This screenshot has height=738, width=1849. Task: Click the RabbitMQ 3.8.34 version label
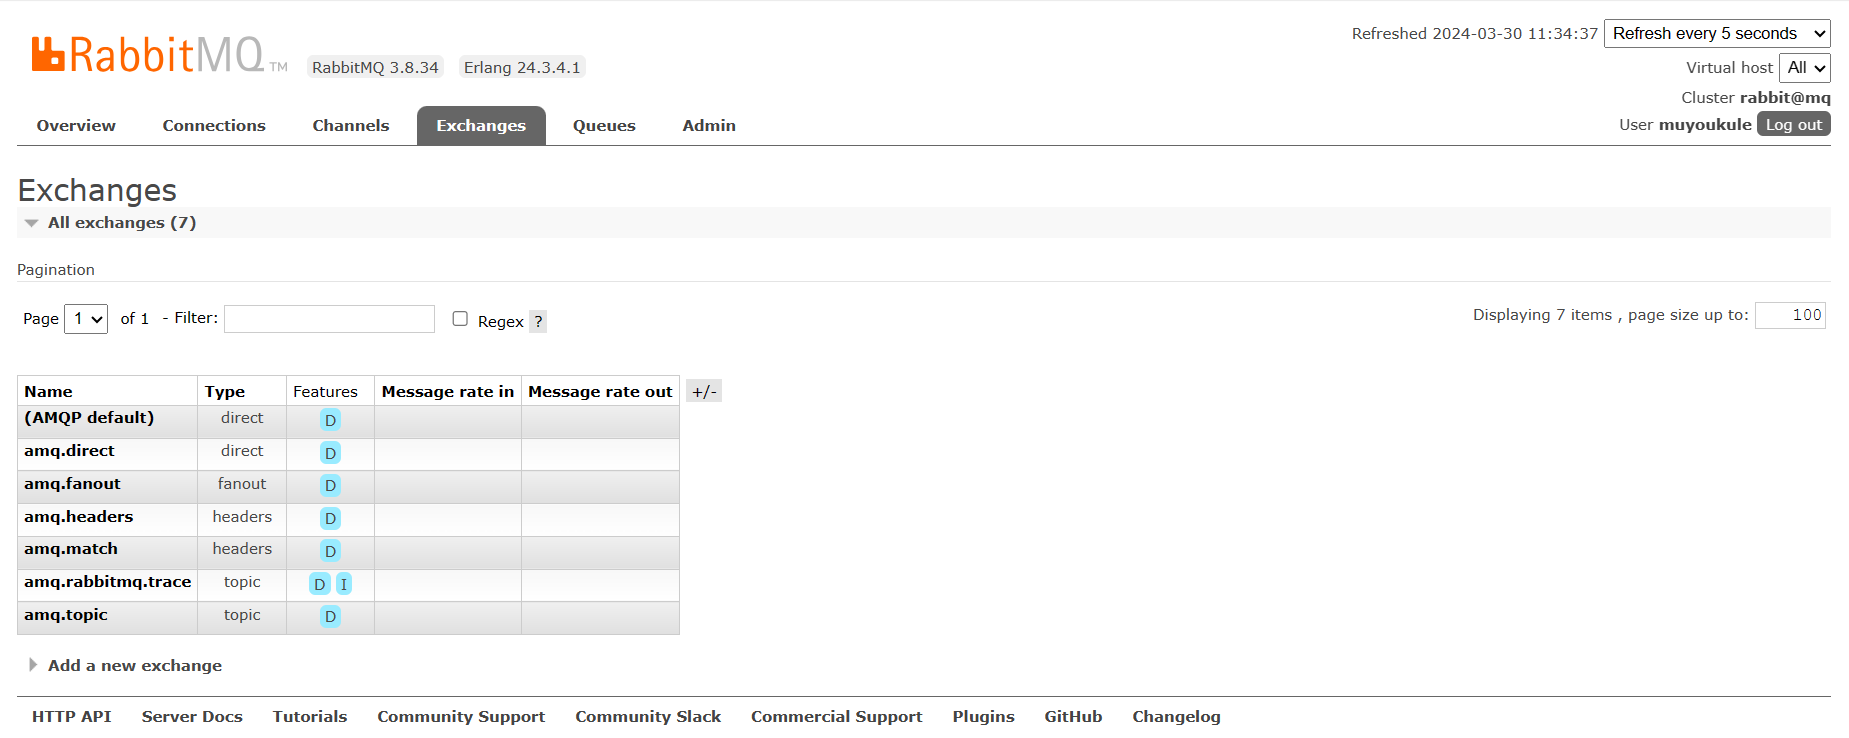point(375,67)
